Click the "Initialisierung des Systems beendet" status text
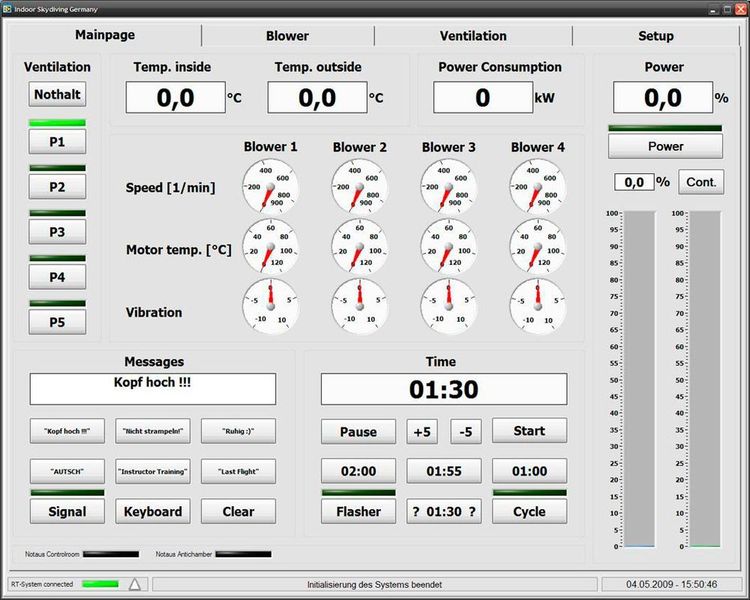This screenshot has width=750, height=600. (x=374, y=585)
